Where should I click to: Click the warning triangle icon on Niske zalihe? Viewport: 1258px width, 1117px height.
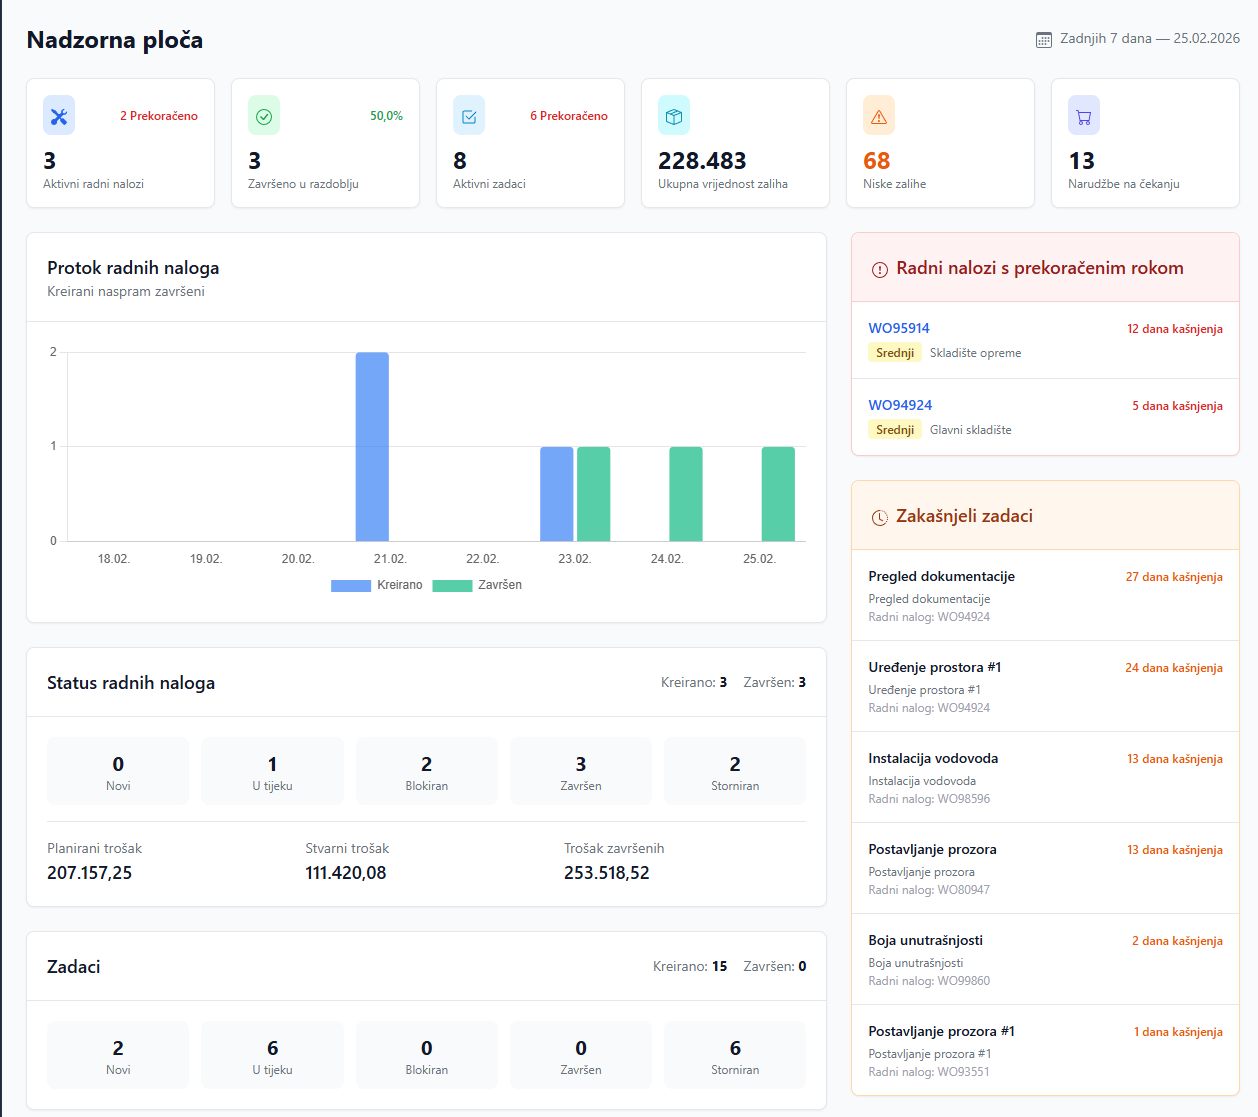[x=878, y=115]
